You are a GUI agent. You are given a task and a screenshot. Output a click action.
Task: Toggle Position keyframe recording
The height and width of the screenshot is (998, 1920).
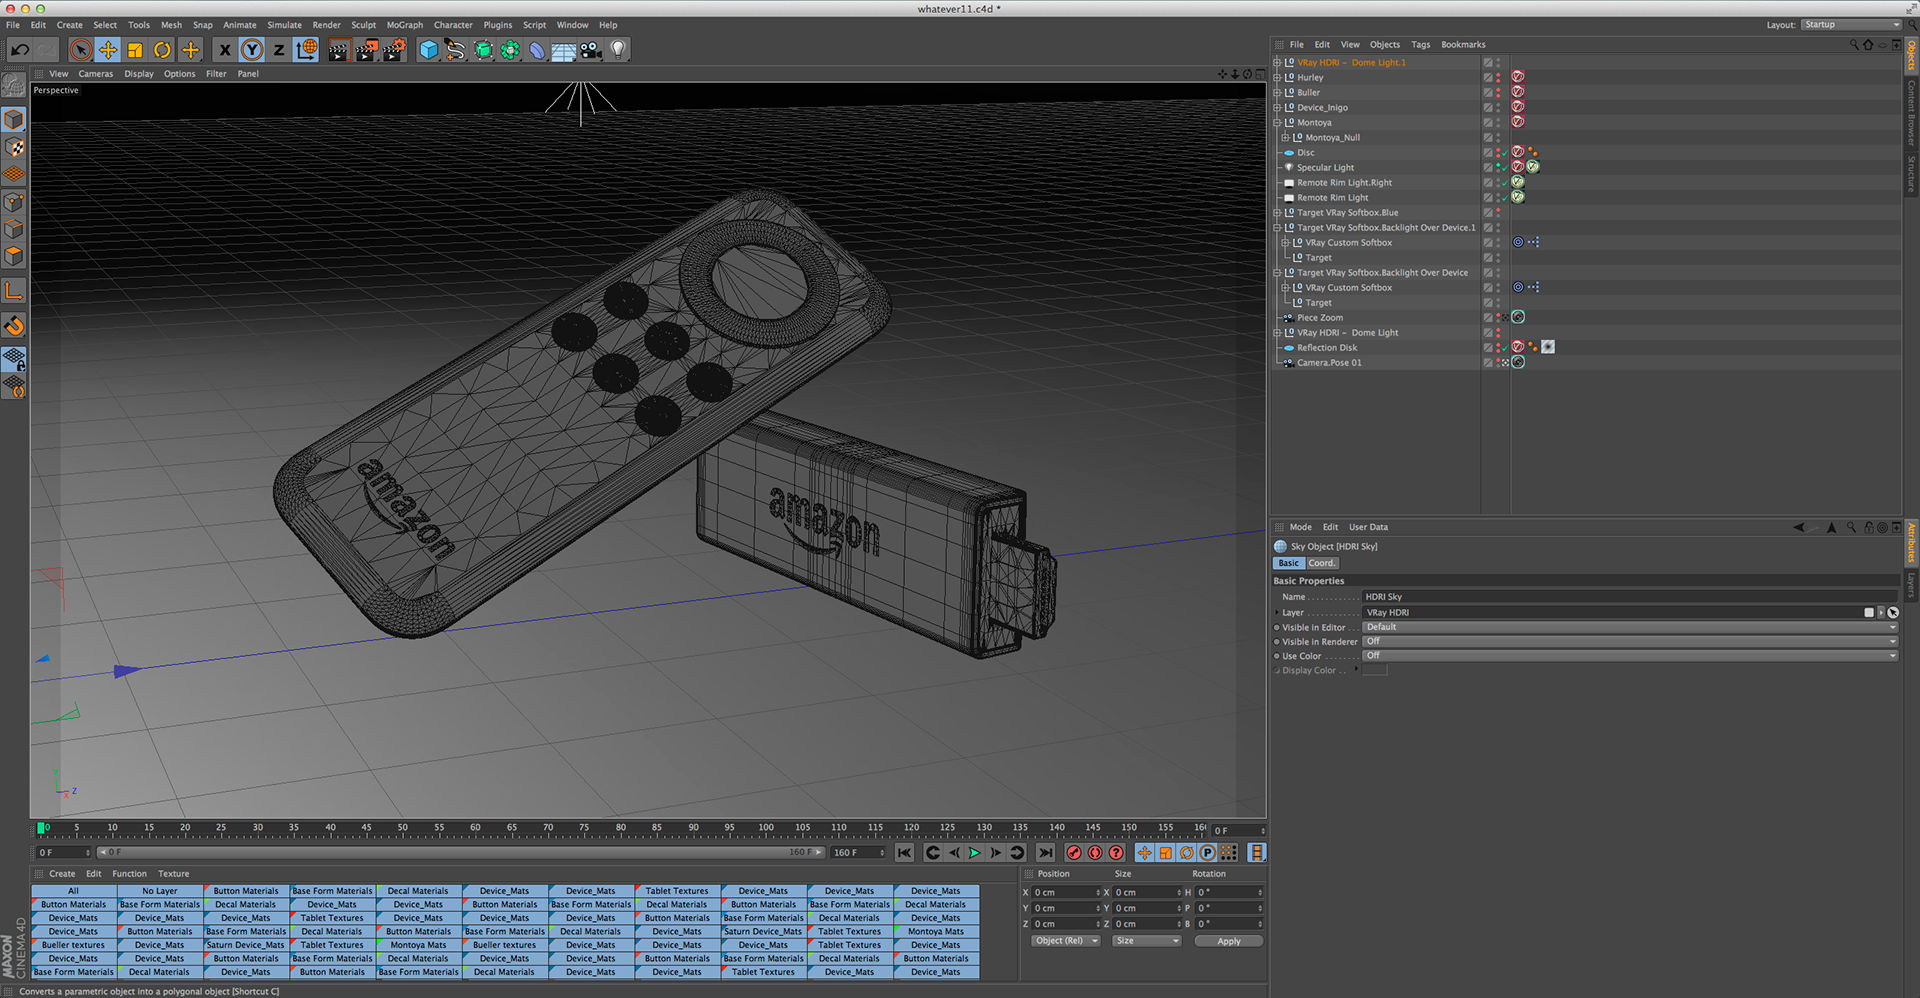[1145, 853]
